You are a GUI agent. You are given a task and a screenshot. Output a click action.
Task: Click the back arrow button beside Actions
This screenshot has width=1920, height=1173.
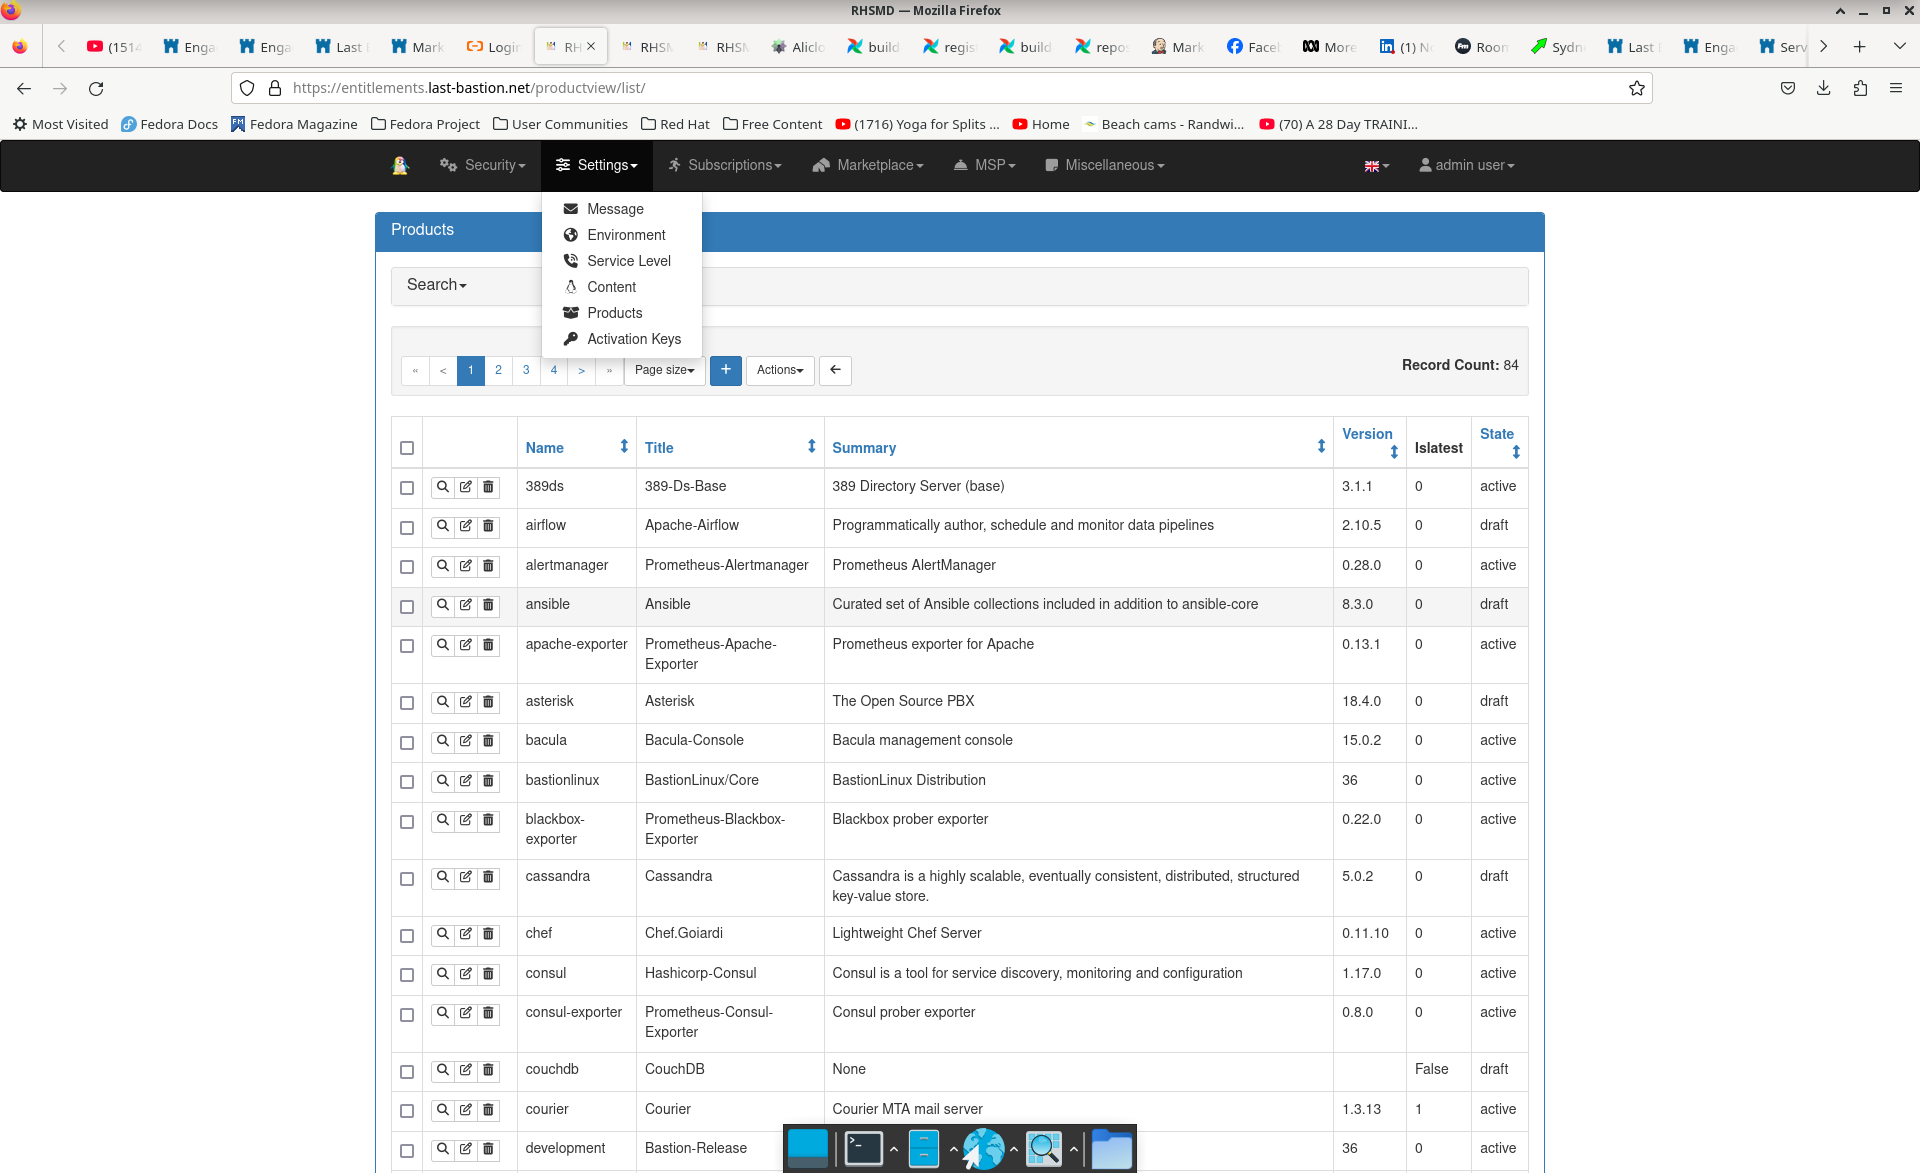click(835, 370)
